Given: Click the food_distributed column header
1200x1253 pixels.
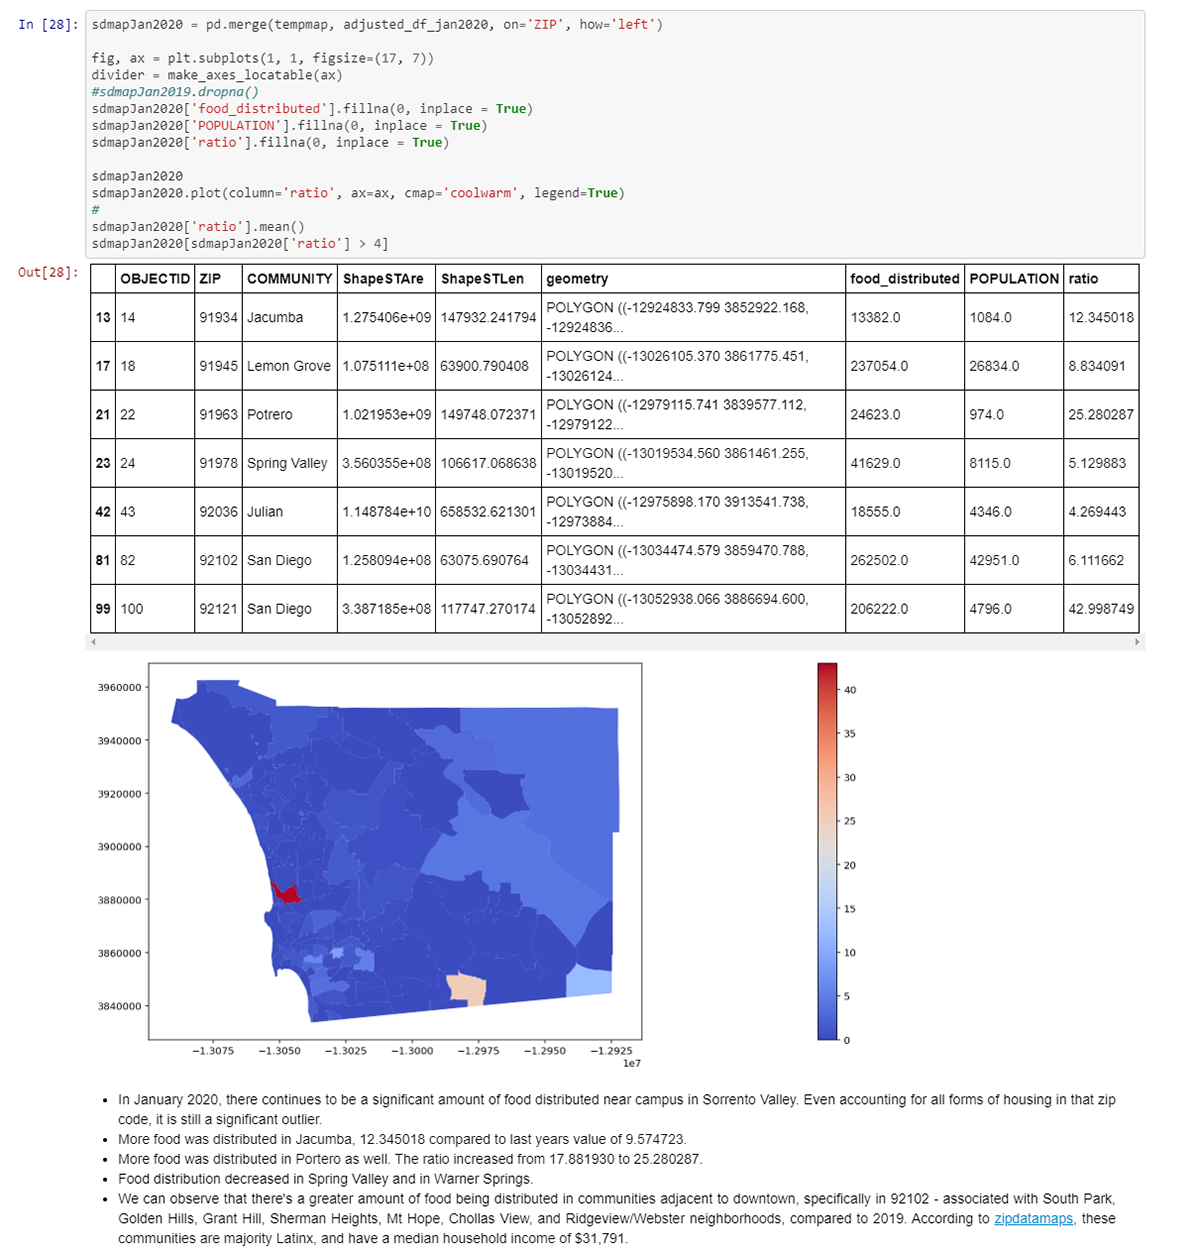Looking at the screenshot, I should (x=904, y=279).
